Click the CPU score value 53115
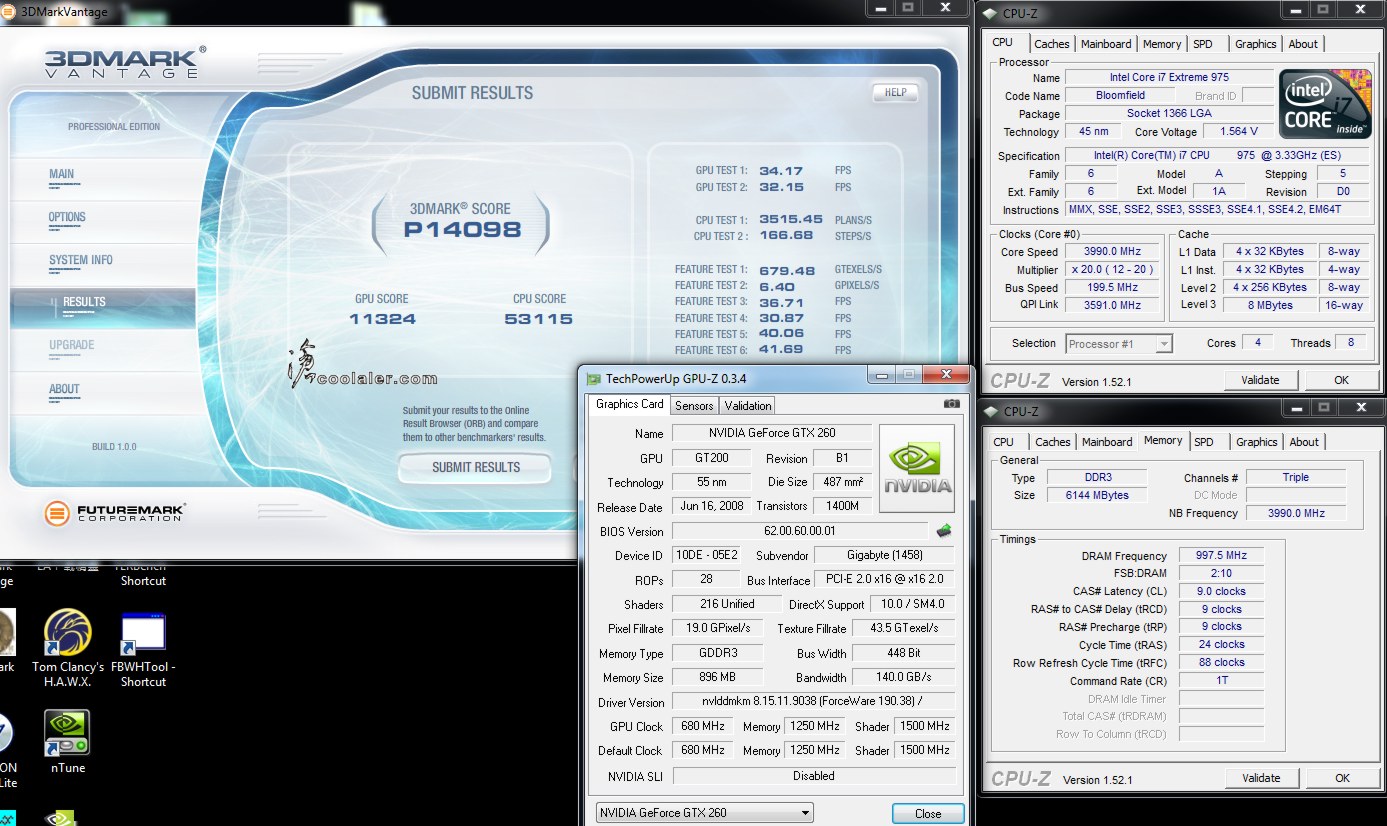The image size is (1387, 826). click(539, 319)
